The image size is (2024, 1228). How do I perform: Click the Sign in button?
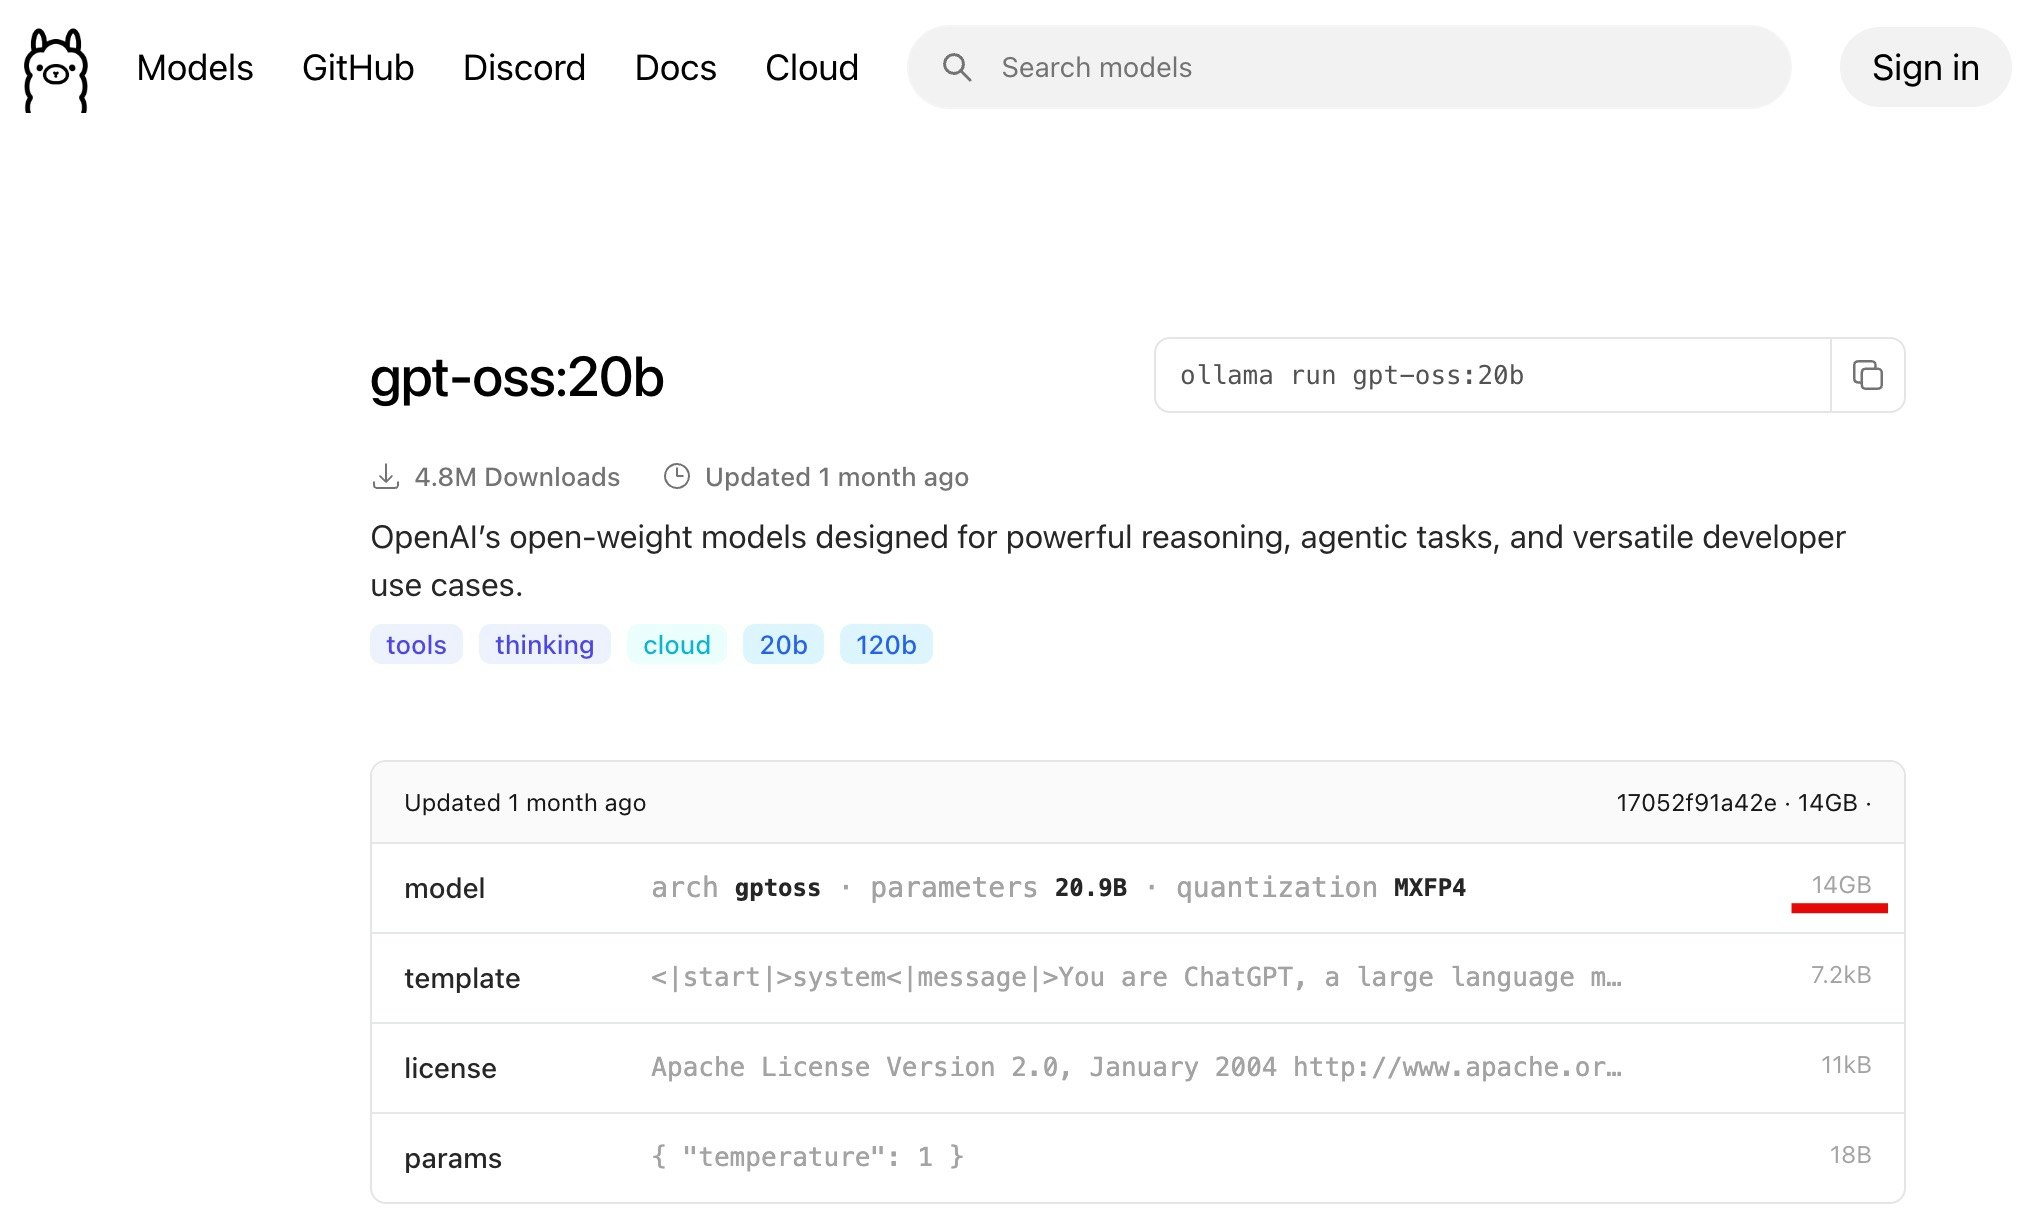click(x=1925, y=68)
